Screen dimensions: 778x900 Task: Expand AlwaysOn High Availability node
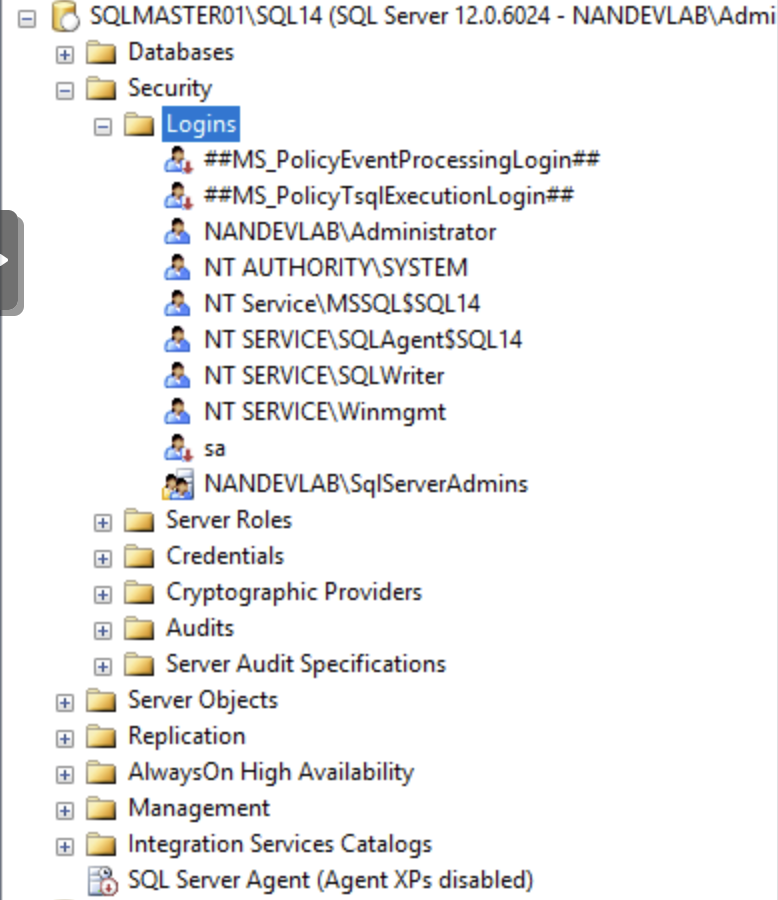[65, 774]
